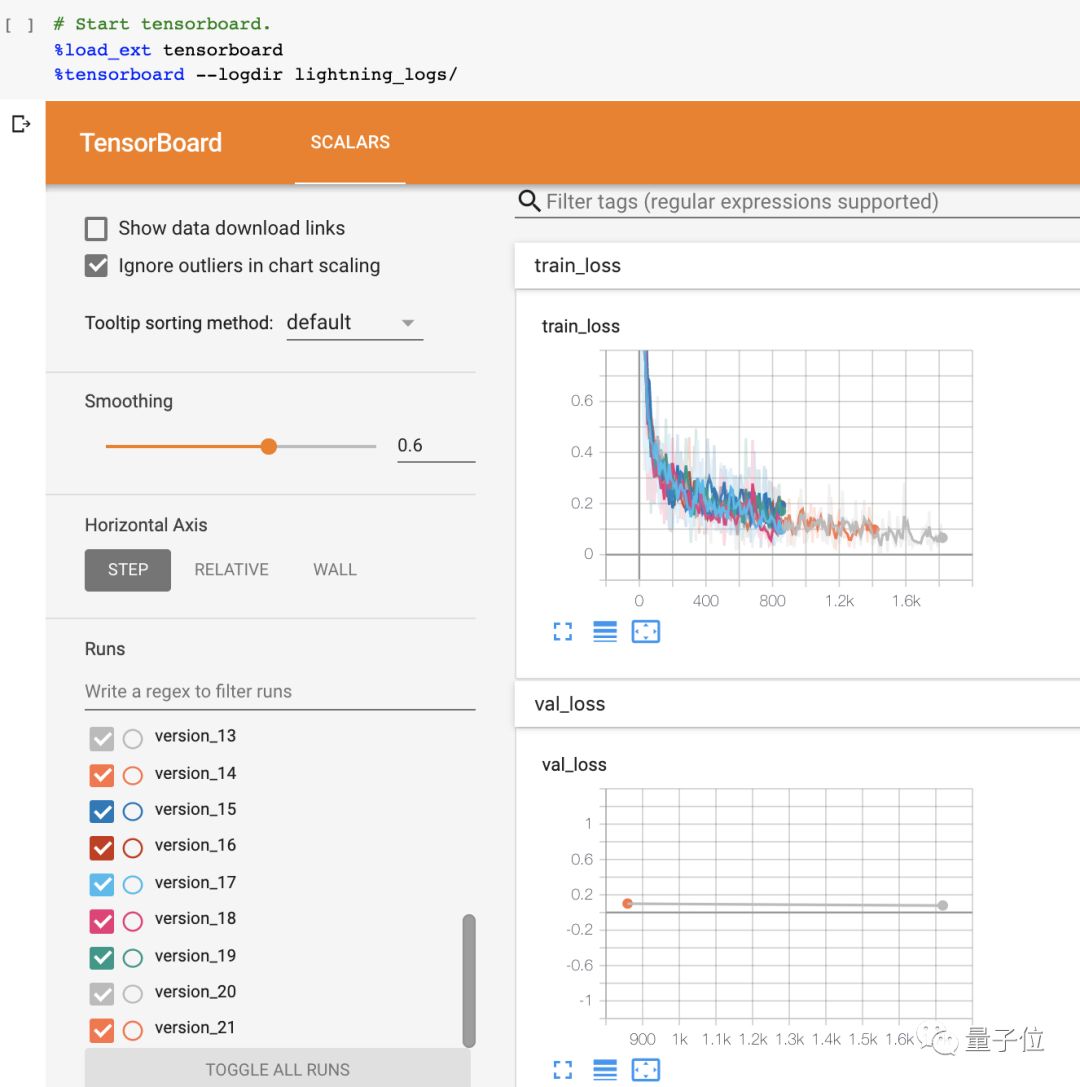Open the Tooltip sorting method dropdown

pos(354,323)
